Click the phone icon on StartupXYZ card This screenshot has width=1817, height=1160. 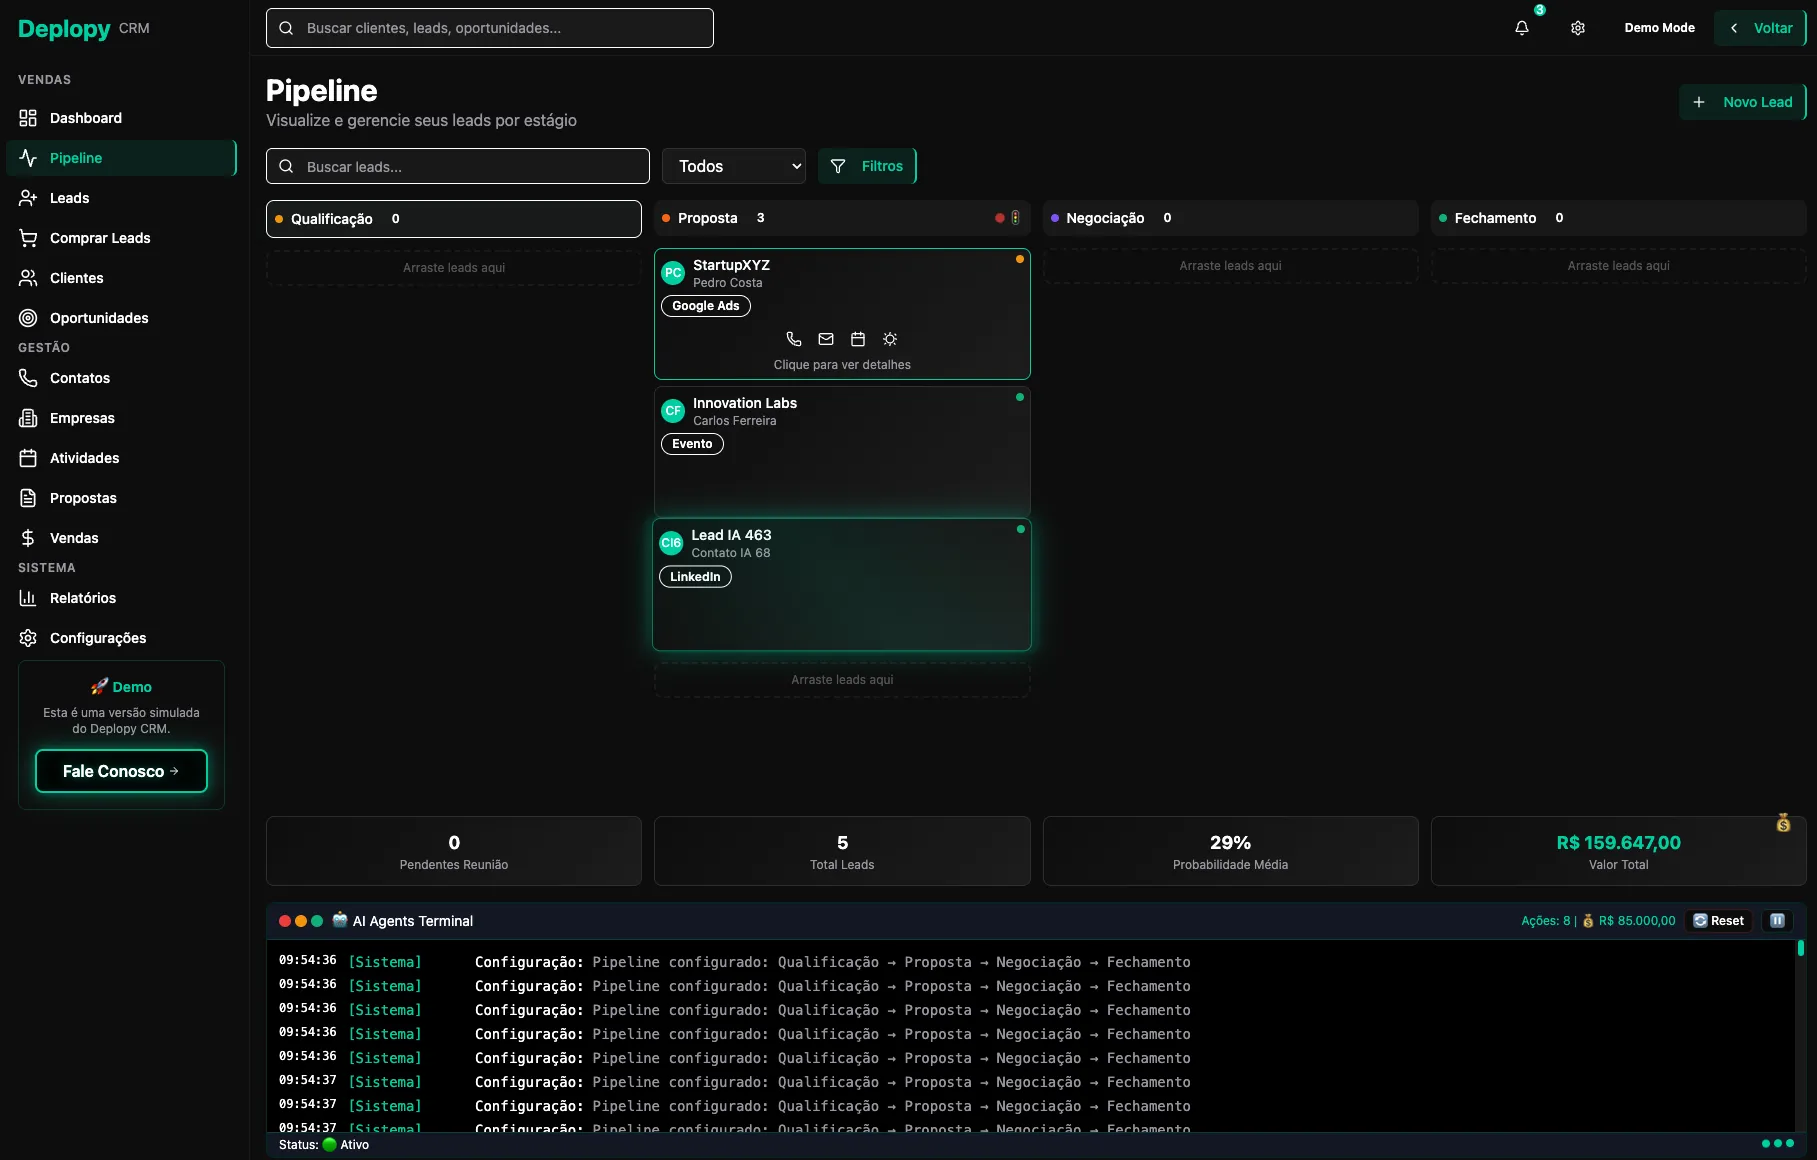coord(794,339)
